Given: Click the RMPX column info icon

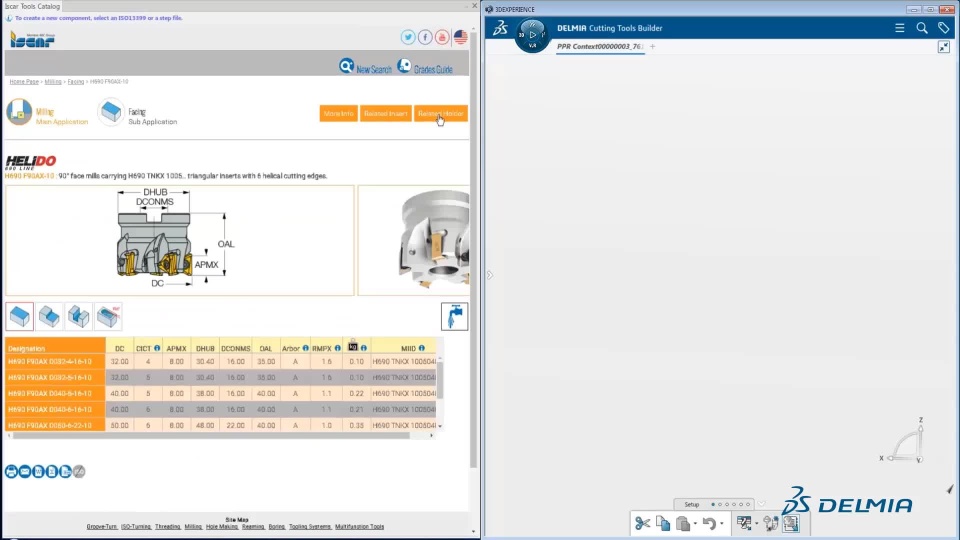Looking at the screenshot, I should pyautogui.click(x=337, y=348).
